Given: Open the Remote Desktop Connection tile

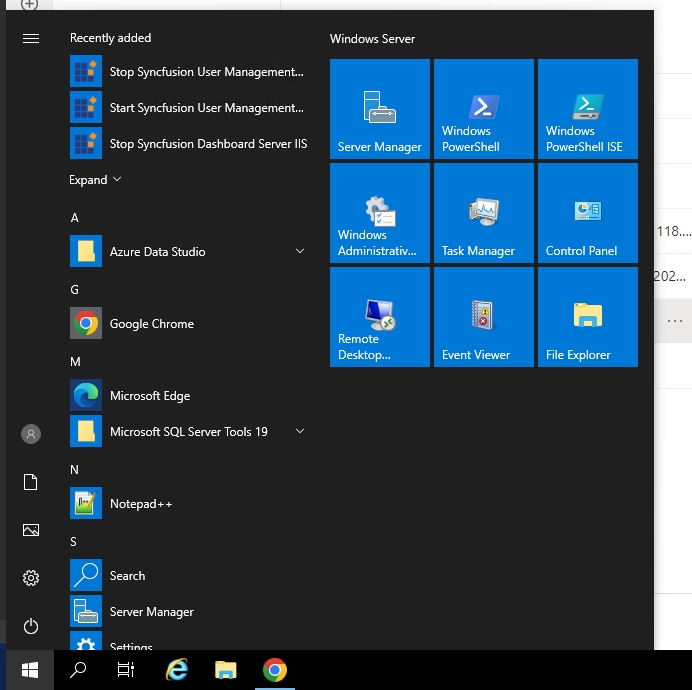Looking at the screenshot, I should tap(380, 317).
